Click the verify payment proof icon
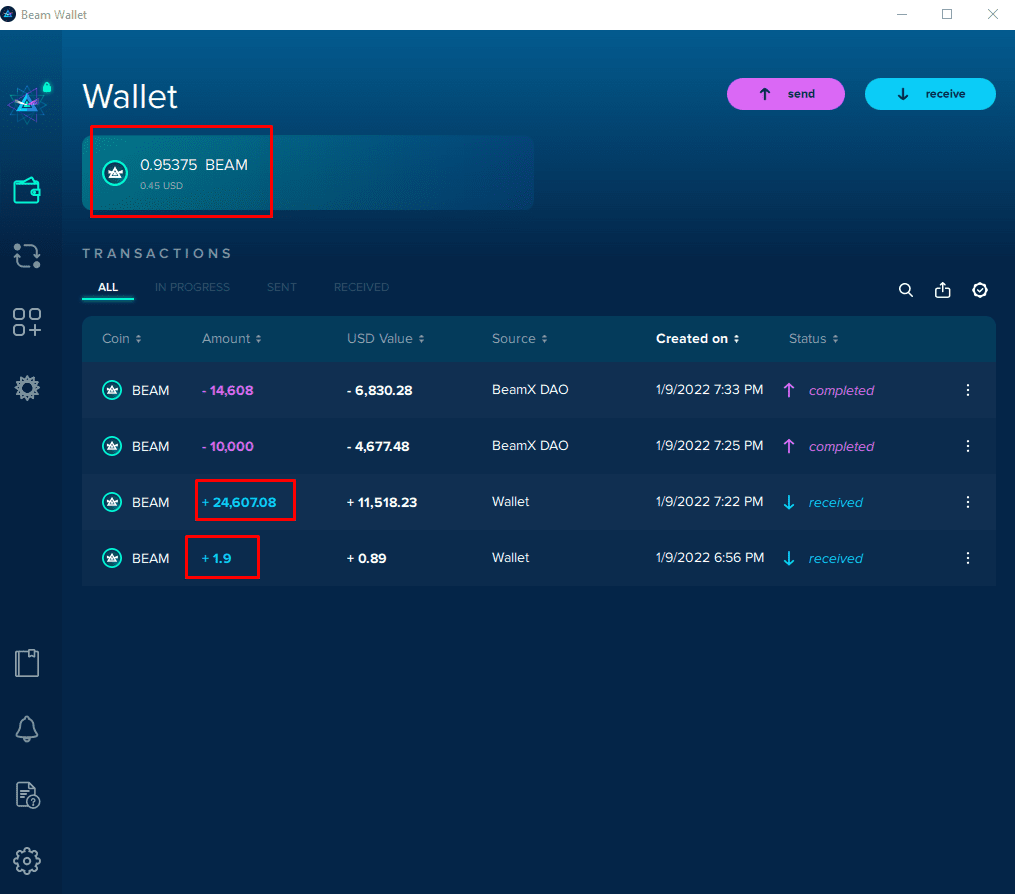This screenshot has width=1015, height=894. point(980,290)
